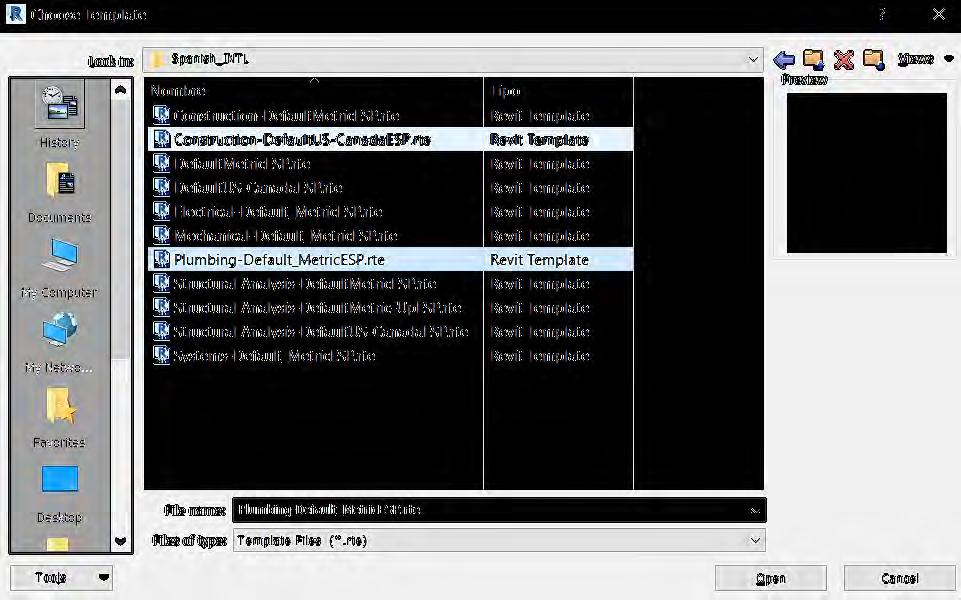Go back with the blue arrow icon

(x=784, y=59)
